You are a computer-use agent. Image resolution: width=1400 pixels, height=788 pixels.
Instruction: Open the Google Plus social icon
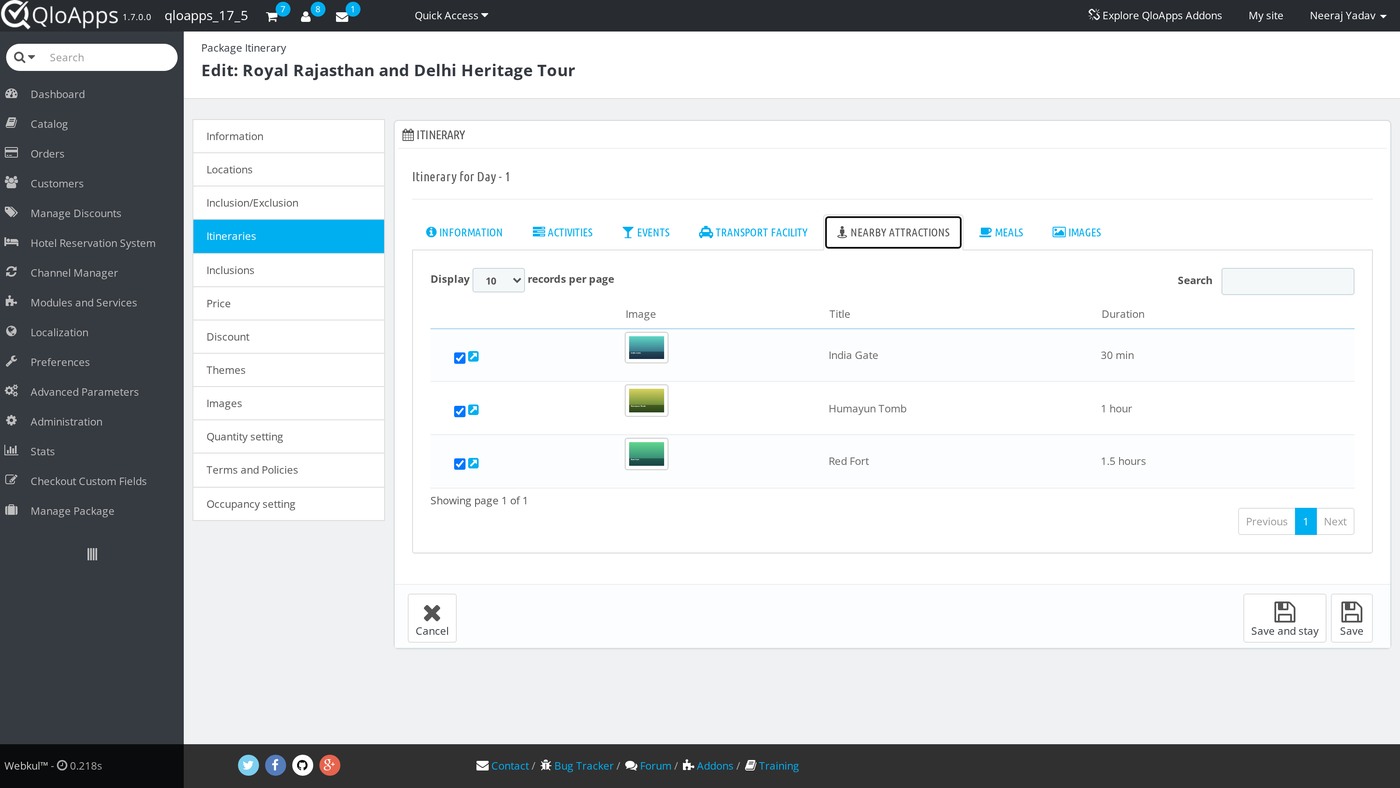point(330,765)
